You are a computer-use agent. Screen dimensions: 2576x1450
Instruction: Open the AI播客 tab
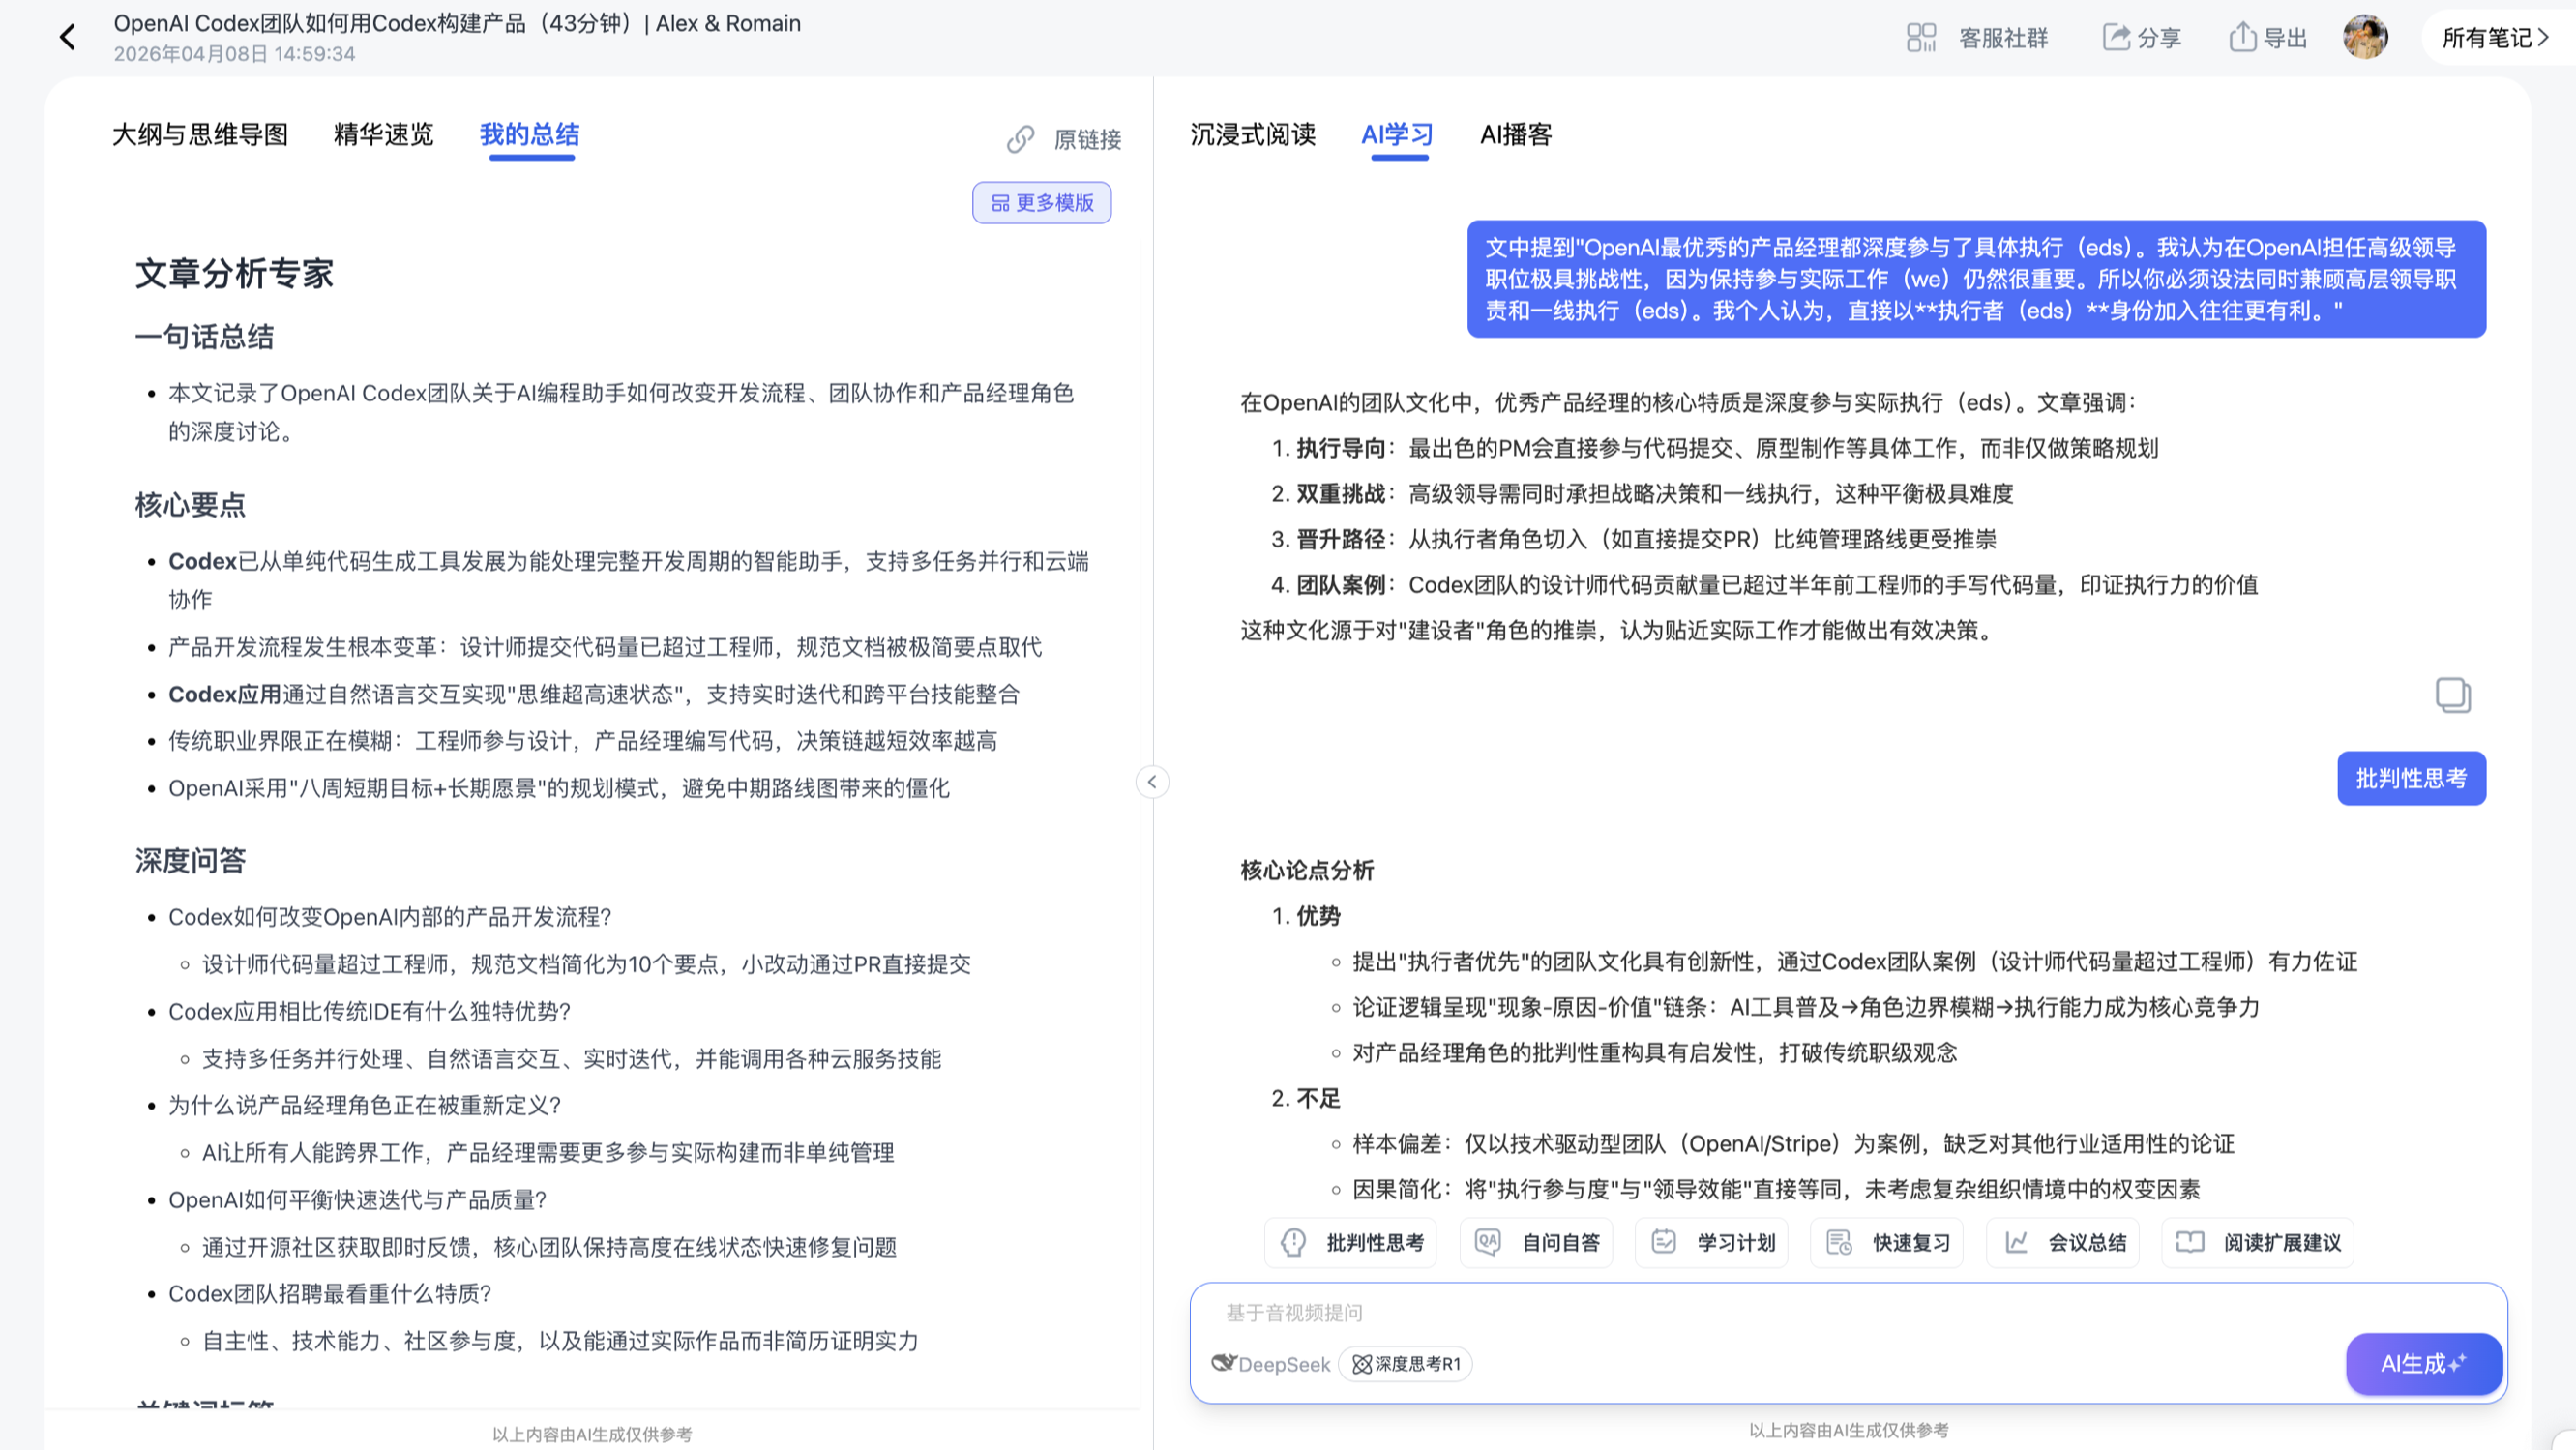coord(1516,135)
